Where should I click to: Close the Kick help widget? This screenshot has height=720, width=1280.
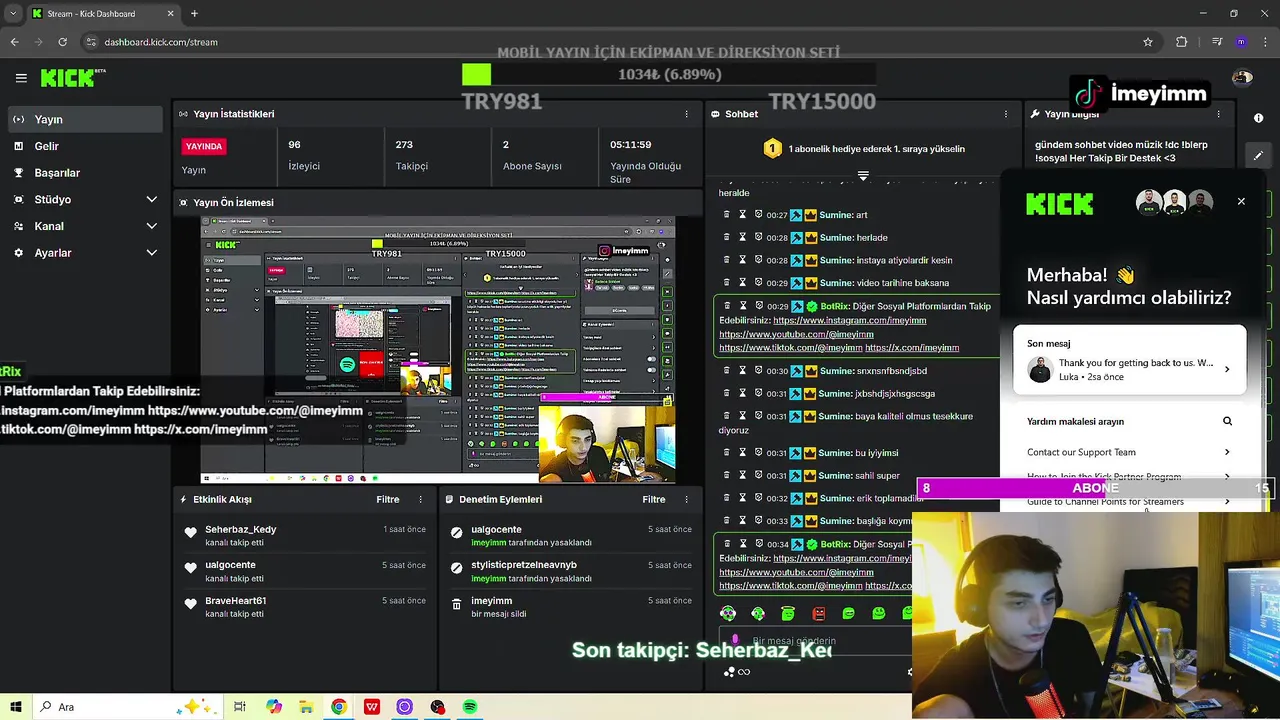tap(1241, 201)
